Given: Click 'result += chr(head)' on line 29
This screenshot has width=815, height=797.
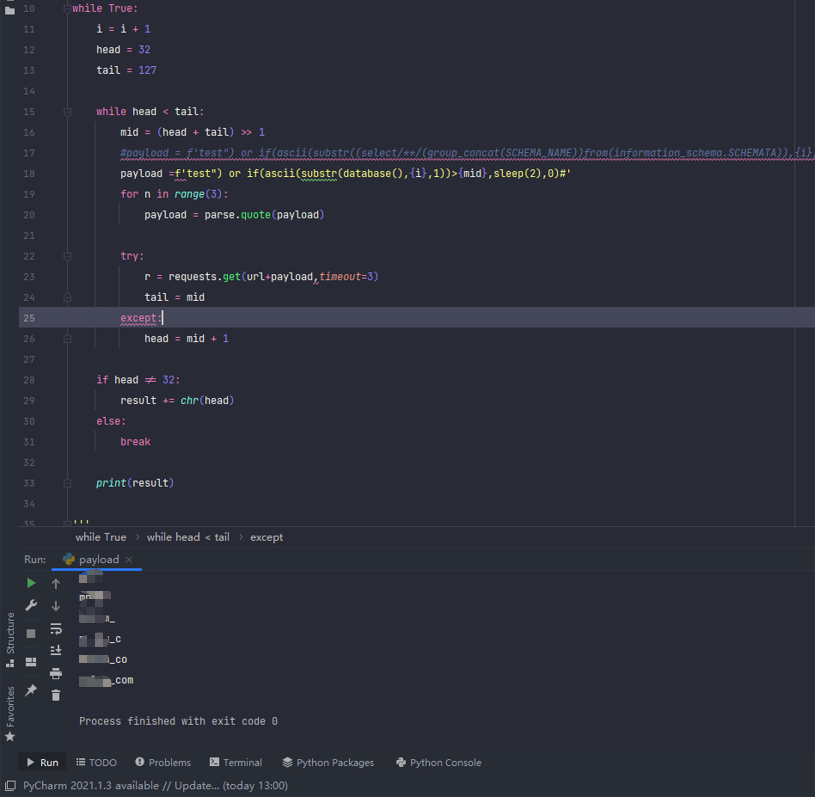Looking at the screenshot, I should (x=177, y=400).
